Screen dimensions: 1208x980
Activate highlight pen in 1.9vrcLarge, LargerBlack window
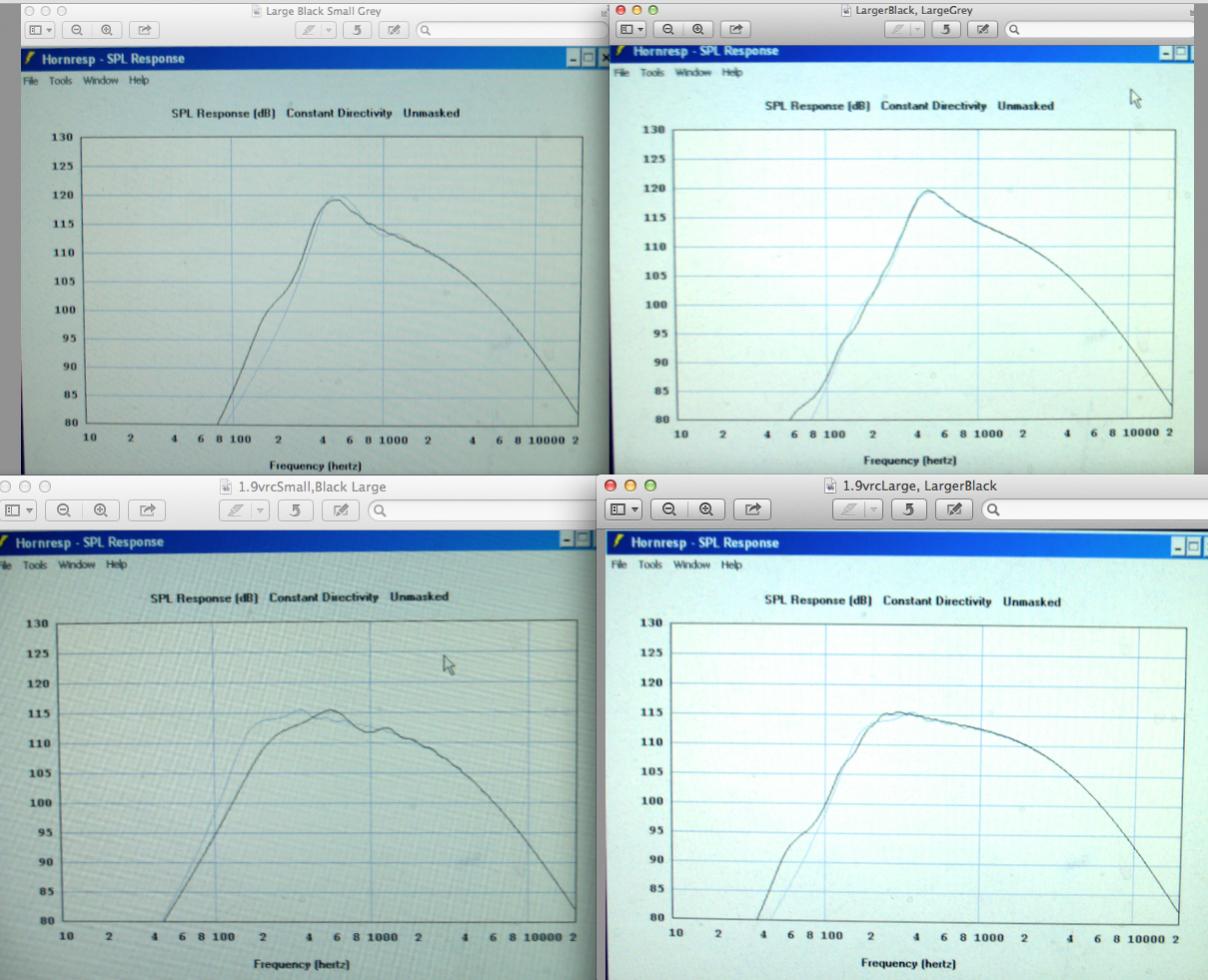[848, 509]
